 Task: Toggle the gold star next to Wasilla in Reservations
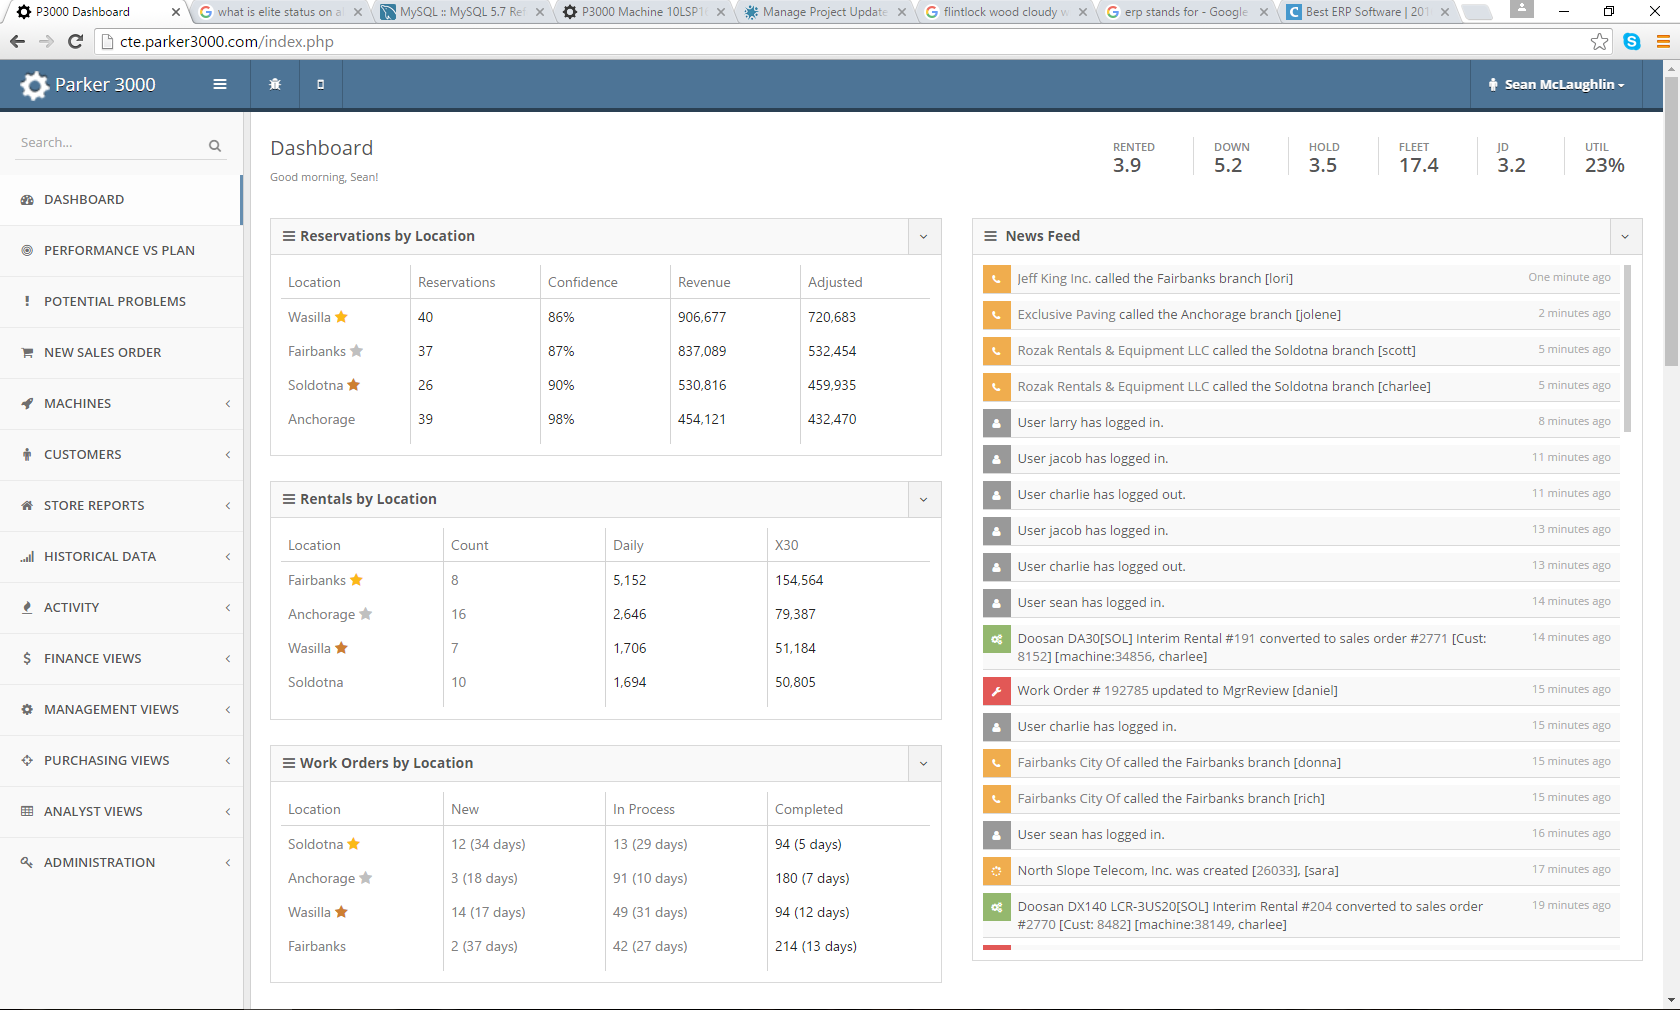click(341, 317)
